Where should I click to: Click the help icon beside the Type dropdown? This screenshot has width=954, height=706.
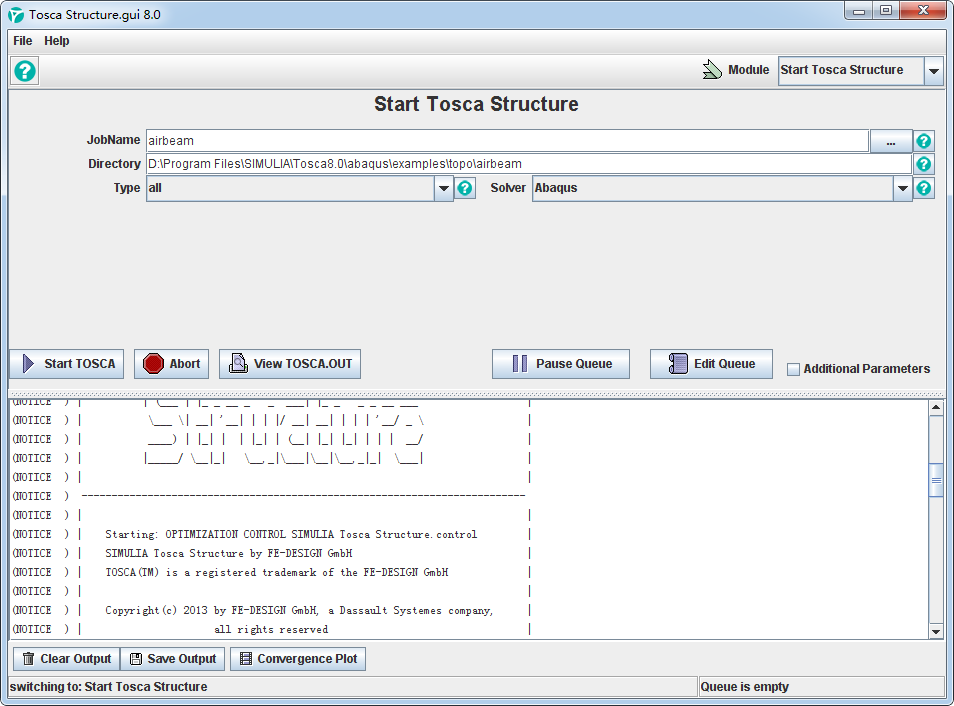pos(465,188)
